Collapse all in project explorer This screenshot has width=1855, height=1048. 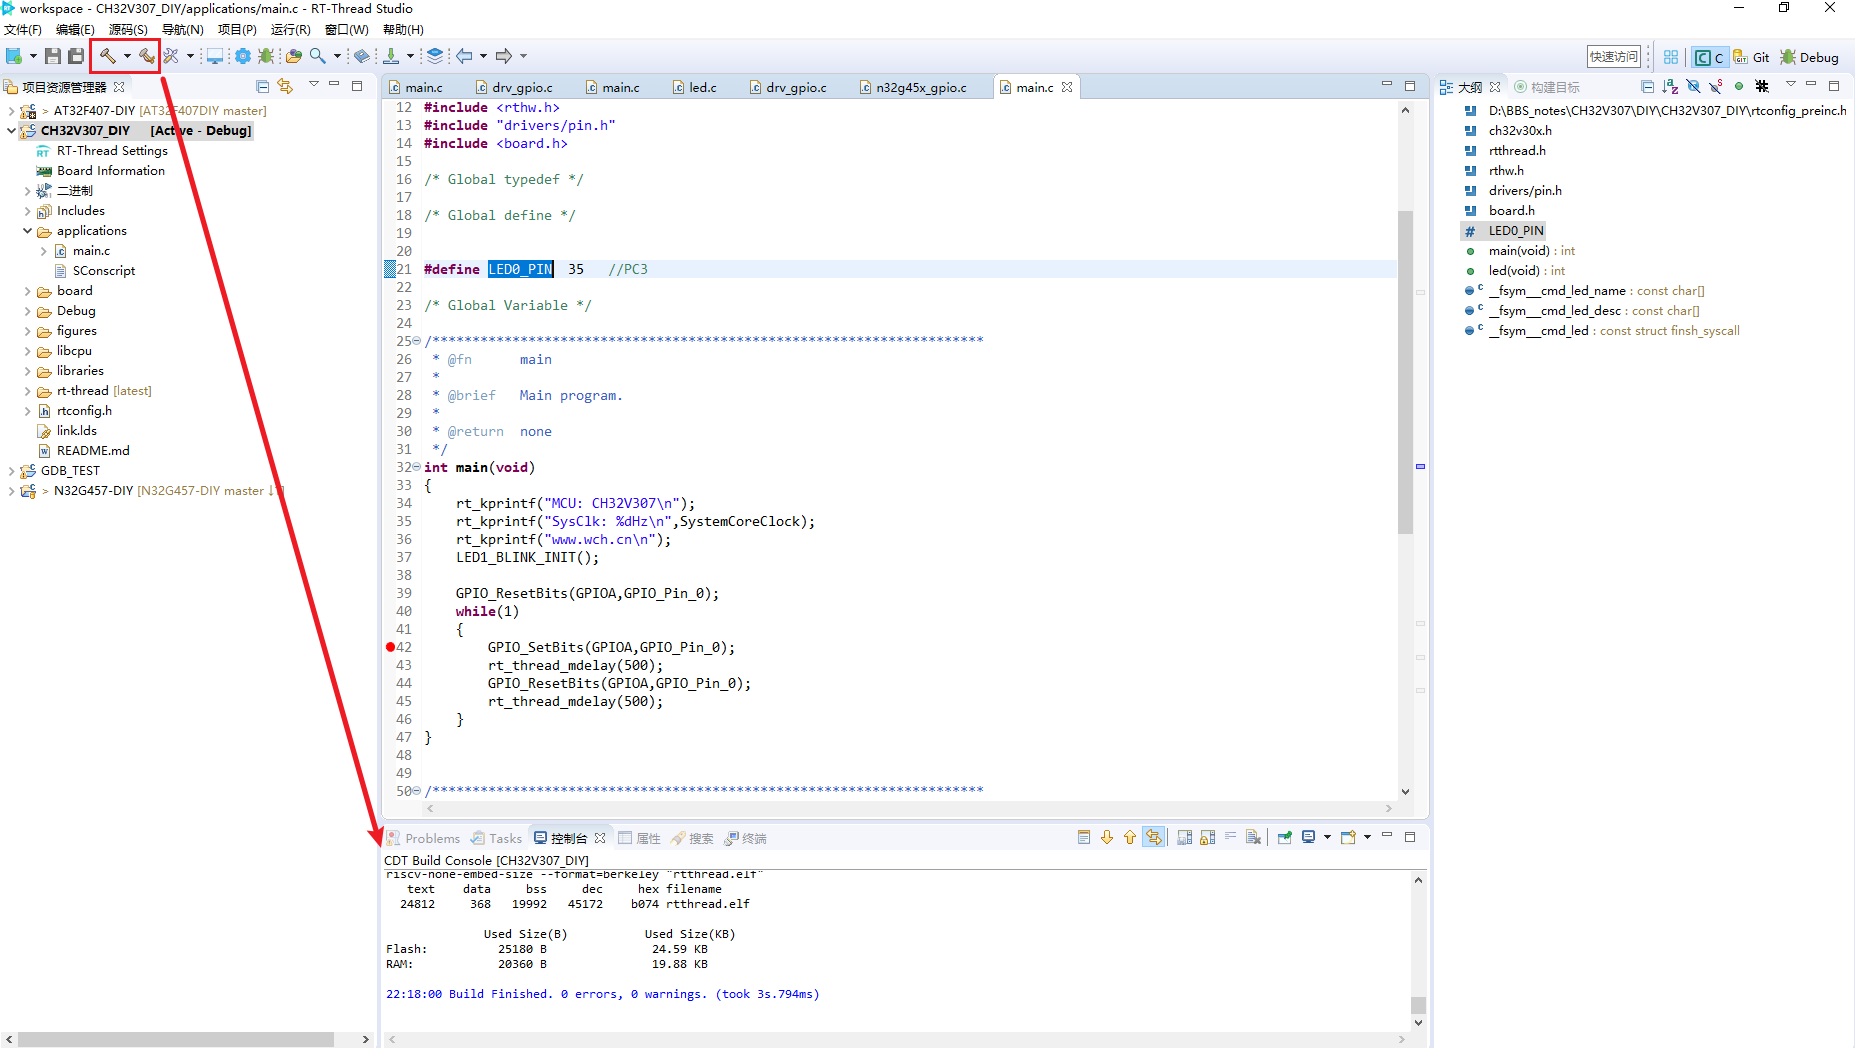coord(263,86)
